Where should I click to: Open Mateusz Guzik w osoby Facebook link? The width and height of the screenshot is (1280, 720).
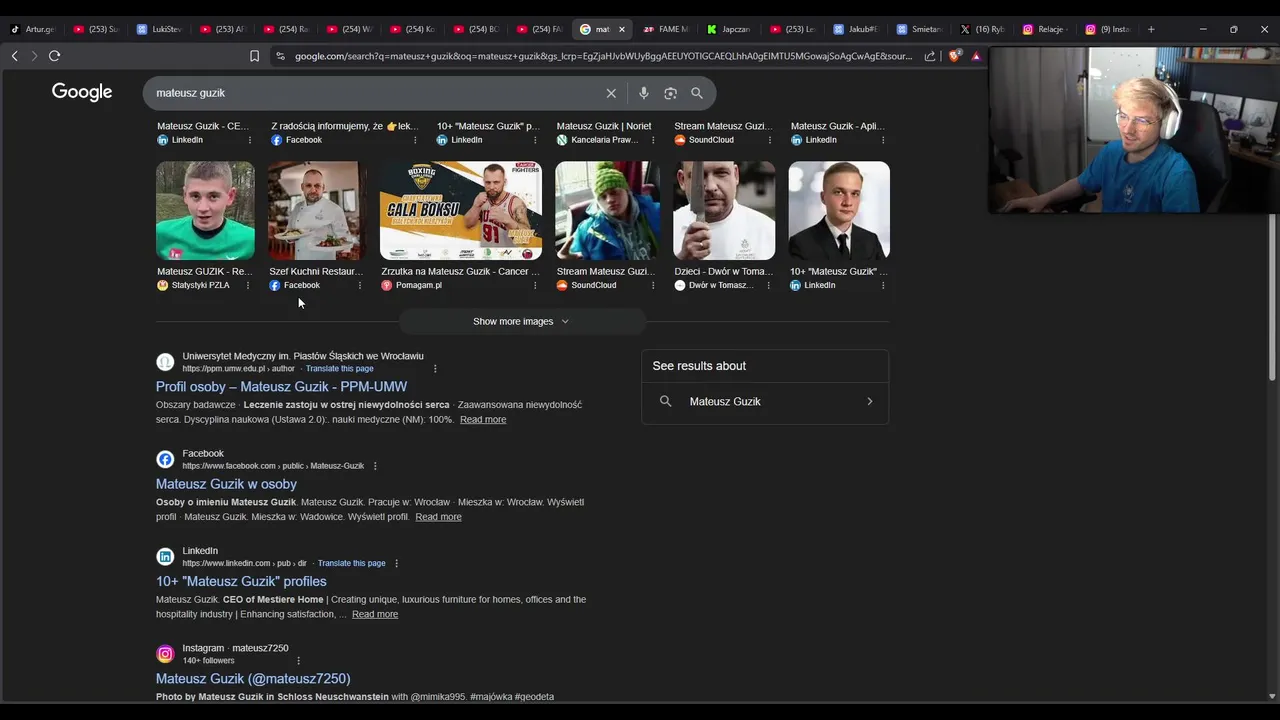coord(226,484)
